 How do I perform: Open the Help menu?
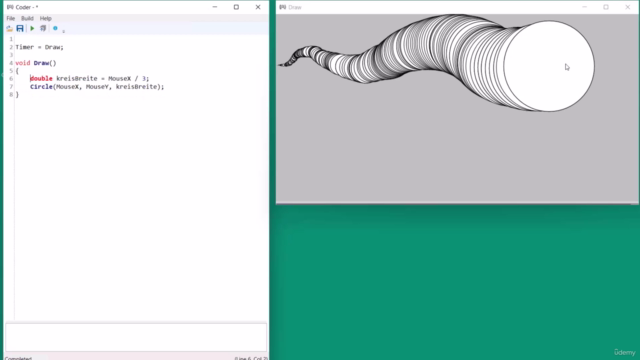(46, 18)
